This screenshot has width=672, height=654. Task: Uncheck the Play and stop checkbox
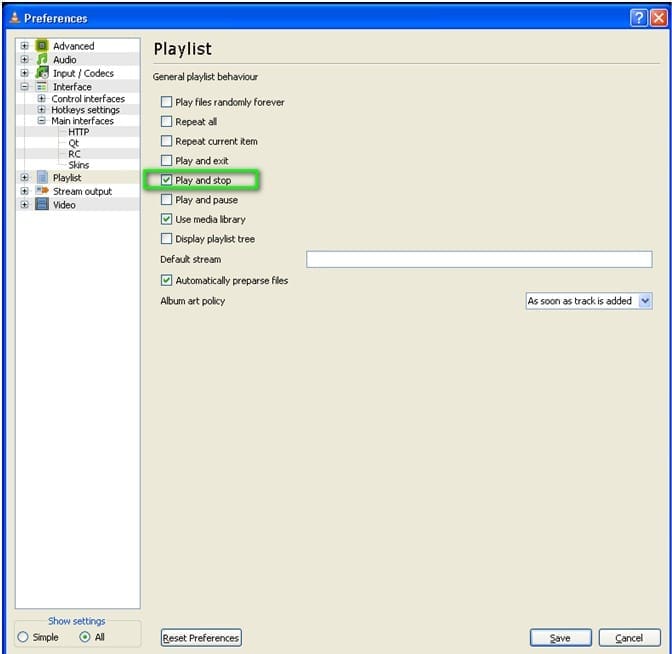(x=166, y=180)
